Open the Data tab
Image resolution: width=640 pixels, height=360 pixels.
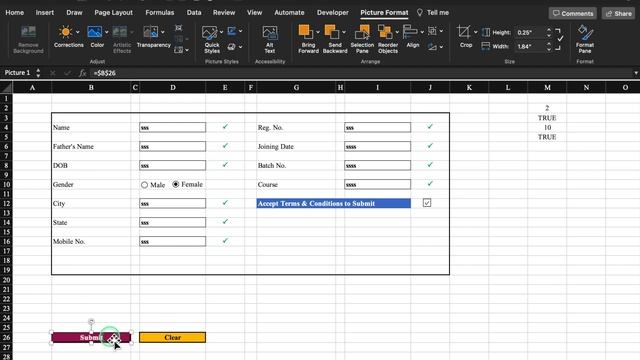click(x=194, y=13)
